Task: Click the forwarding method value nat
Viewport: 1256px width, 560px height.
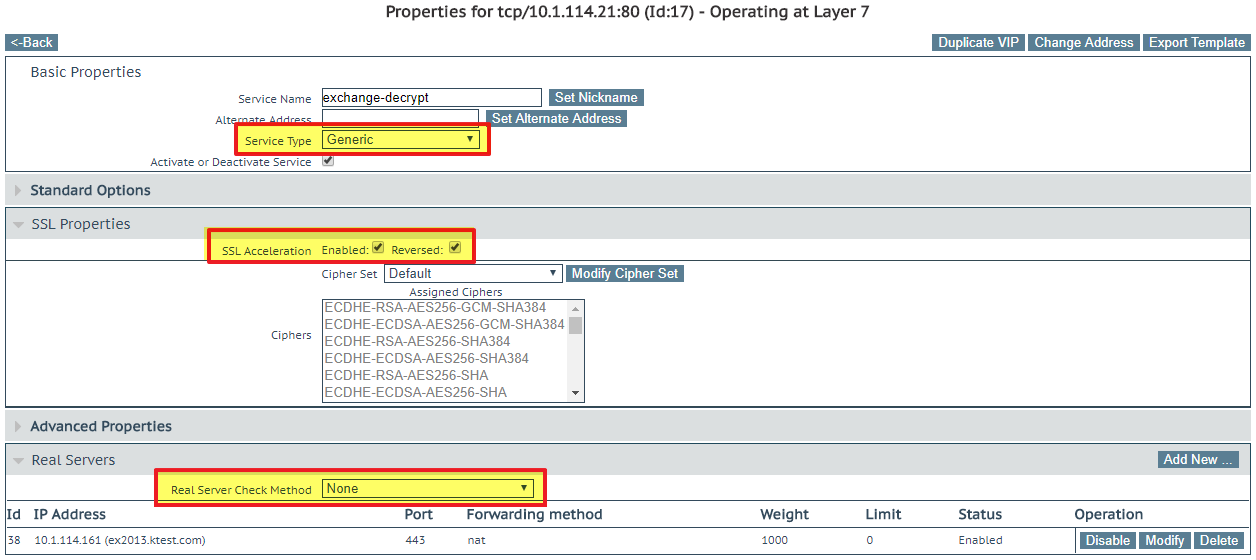Action: click(x=476, y=540)
